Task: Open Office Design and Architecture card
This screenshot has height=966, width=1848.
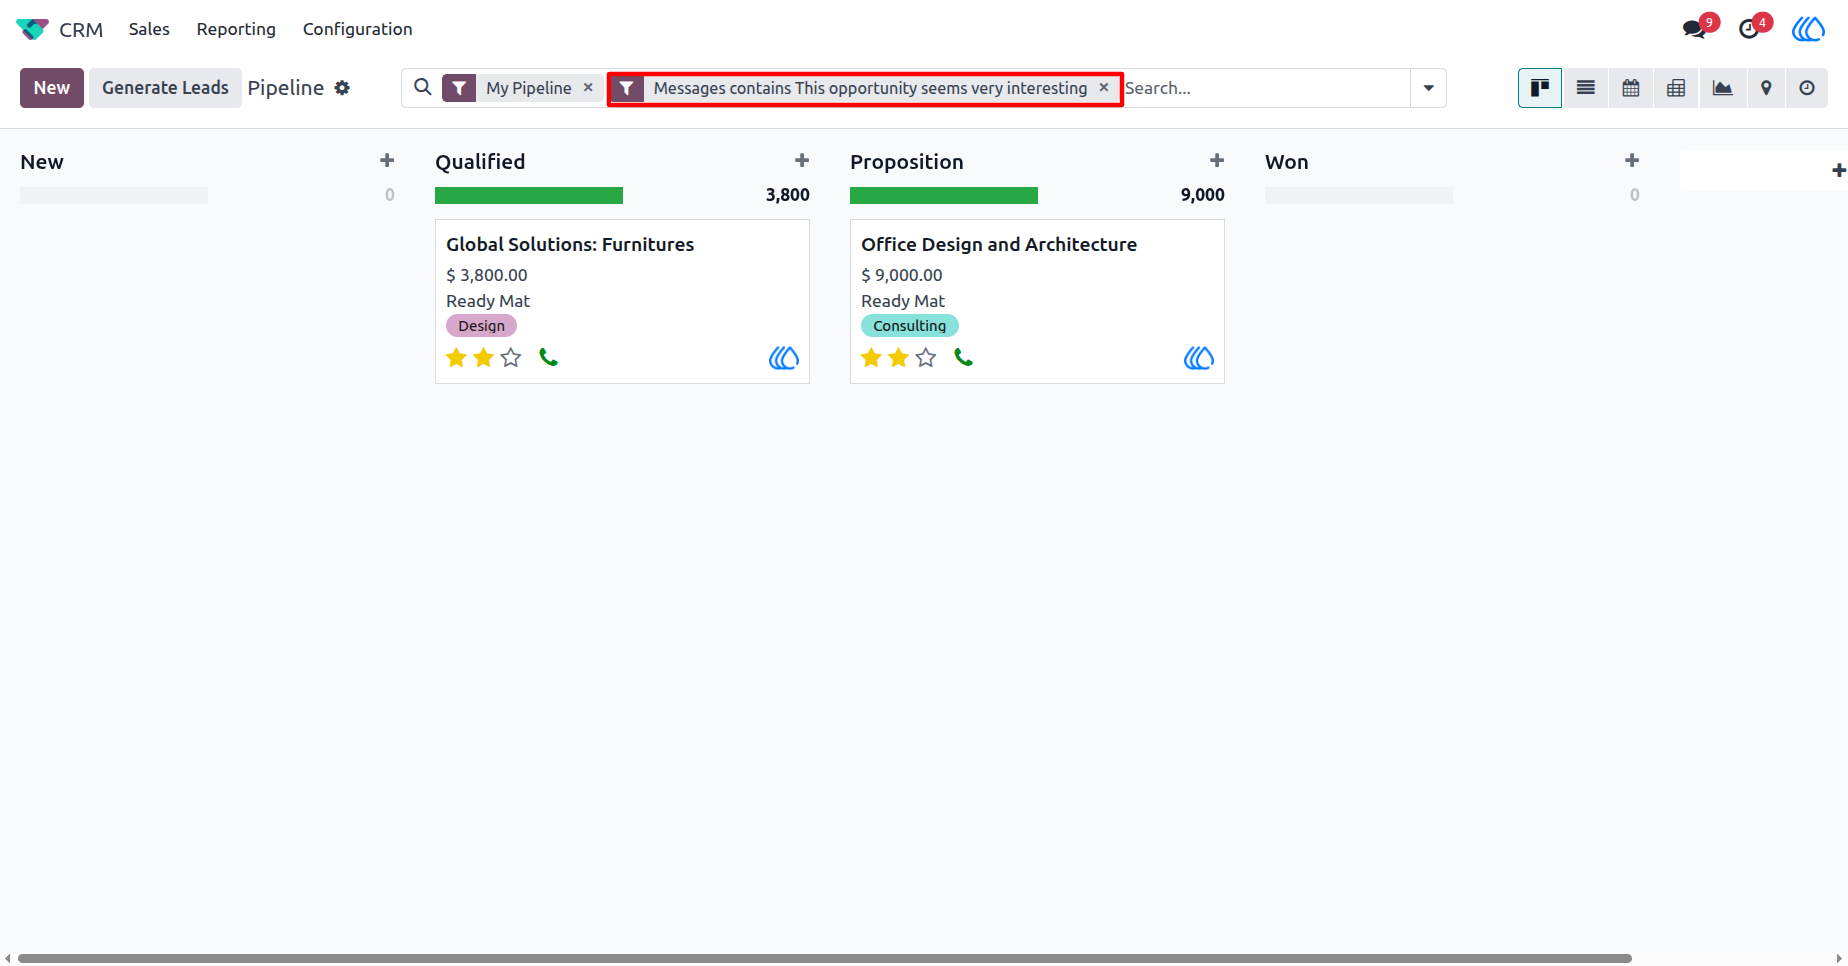Action: pyautogui.click(x=1037, y=301)
